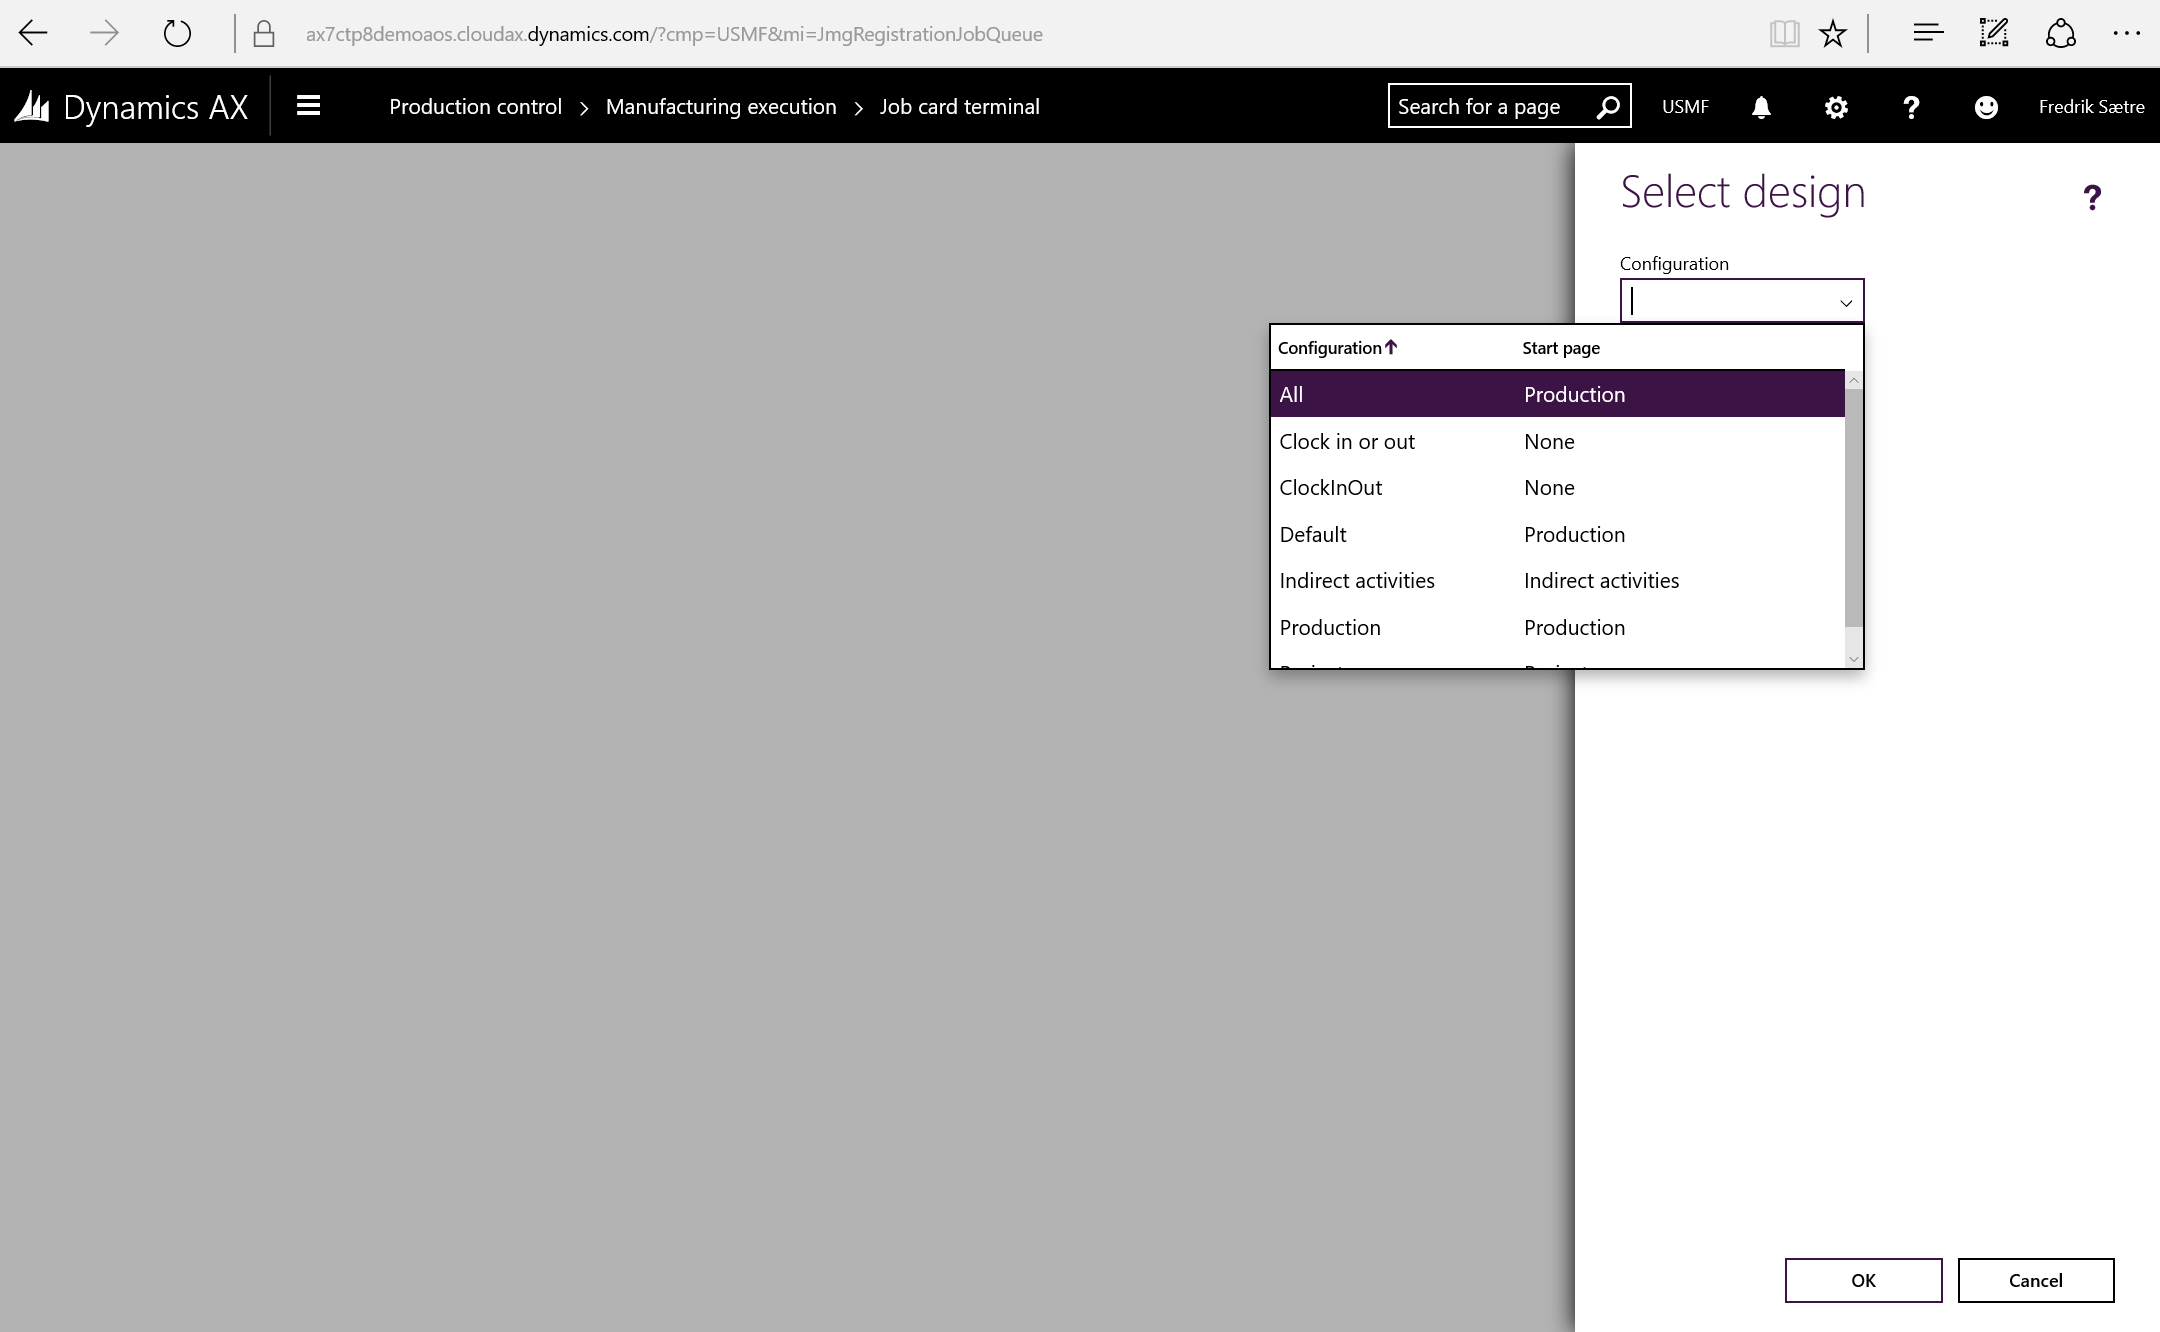Click scrollbar down arrow in lookup list
The height and width of the screenshot is (1332, 2160).
[1853, 659]
